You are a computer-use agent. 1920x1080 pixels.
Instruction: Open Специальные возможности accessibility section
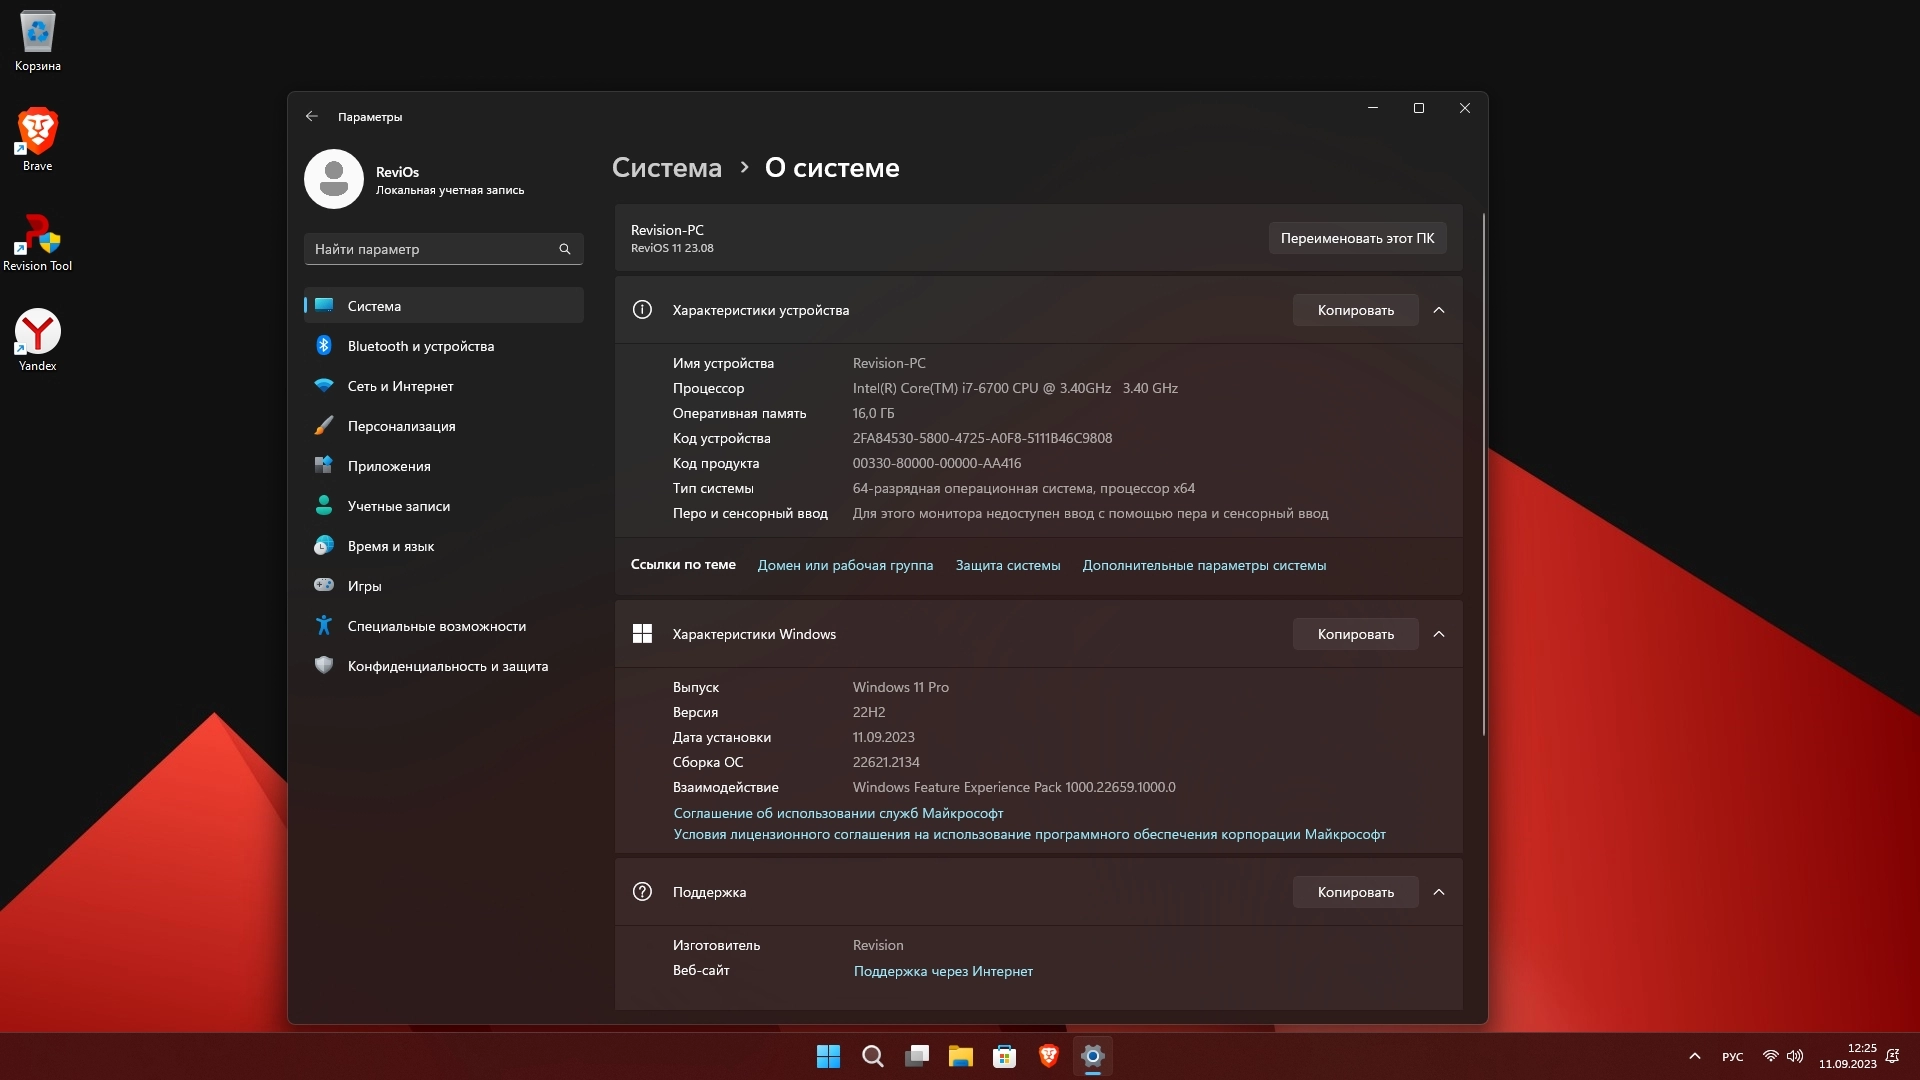(x=436, y=626)
